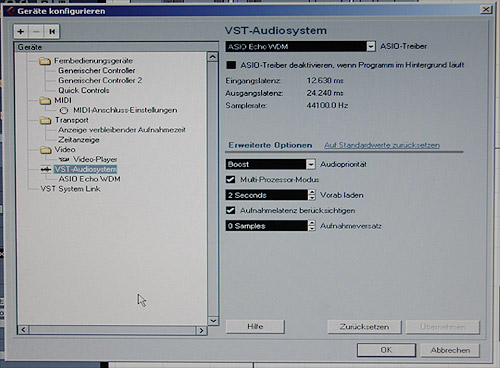The image size is (500, 368).
Task: Select VST-Audiosystem in device tree
Action: (x=85, y=169)
